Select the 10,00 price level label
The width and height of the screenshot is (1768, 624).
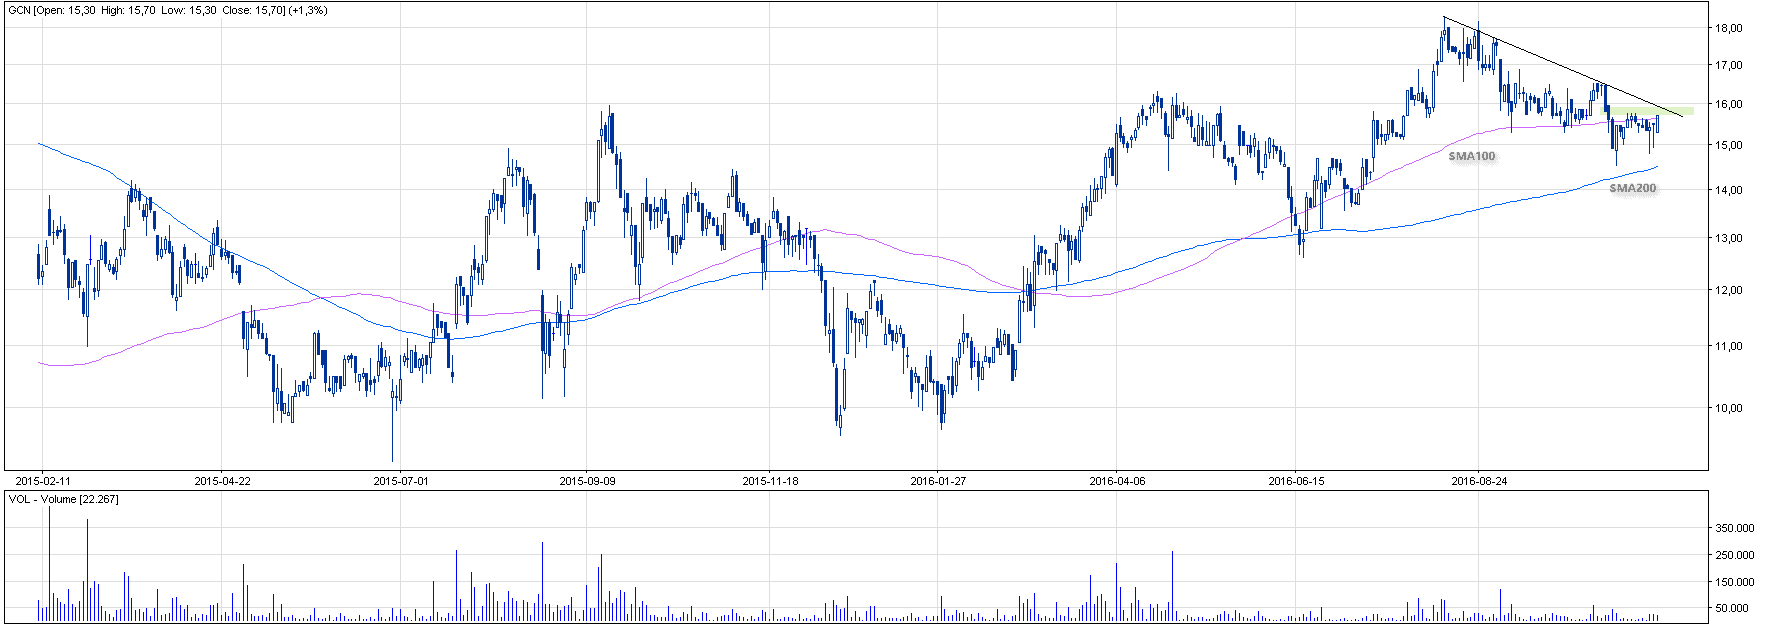click(x=1728, y=408)
